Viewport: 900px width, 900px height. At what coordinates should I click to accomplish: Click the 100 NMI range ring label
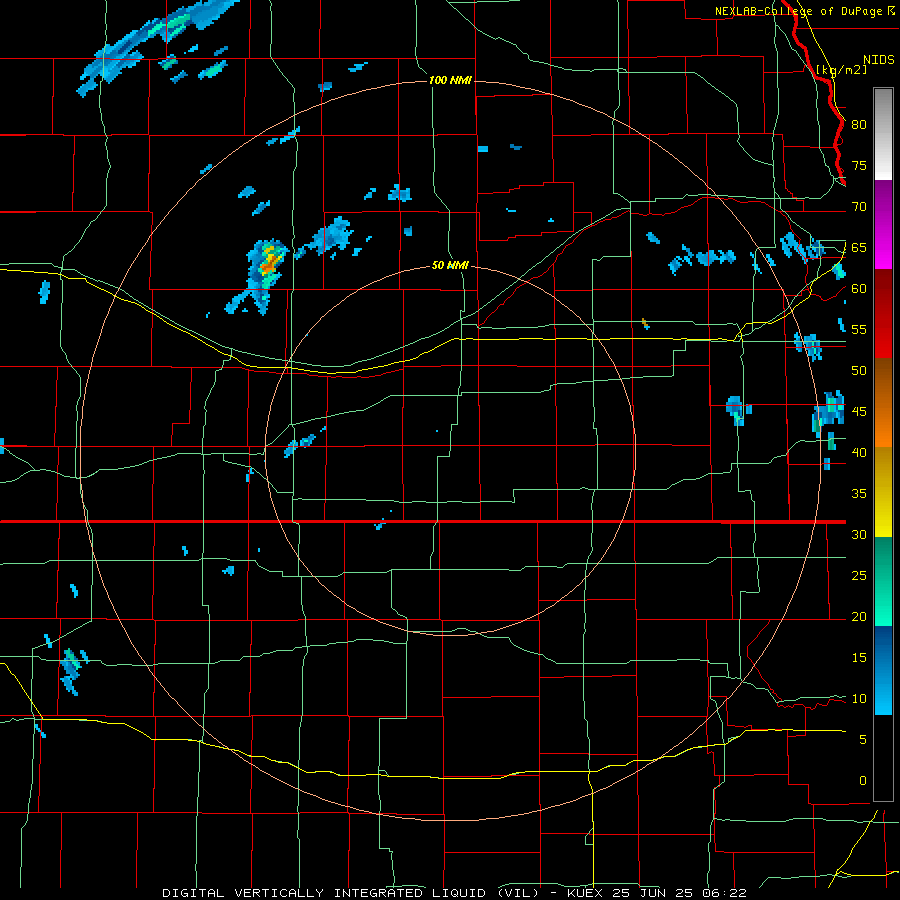point(450,80)
